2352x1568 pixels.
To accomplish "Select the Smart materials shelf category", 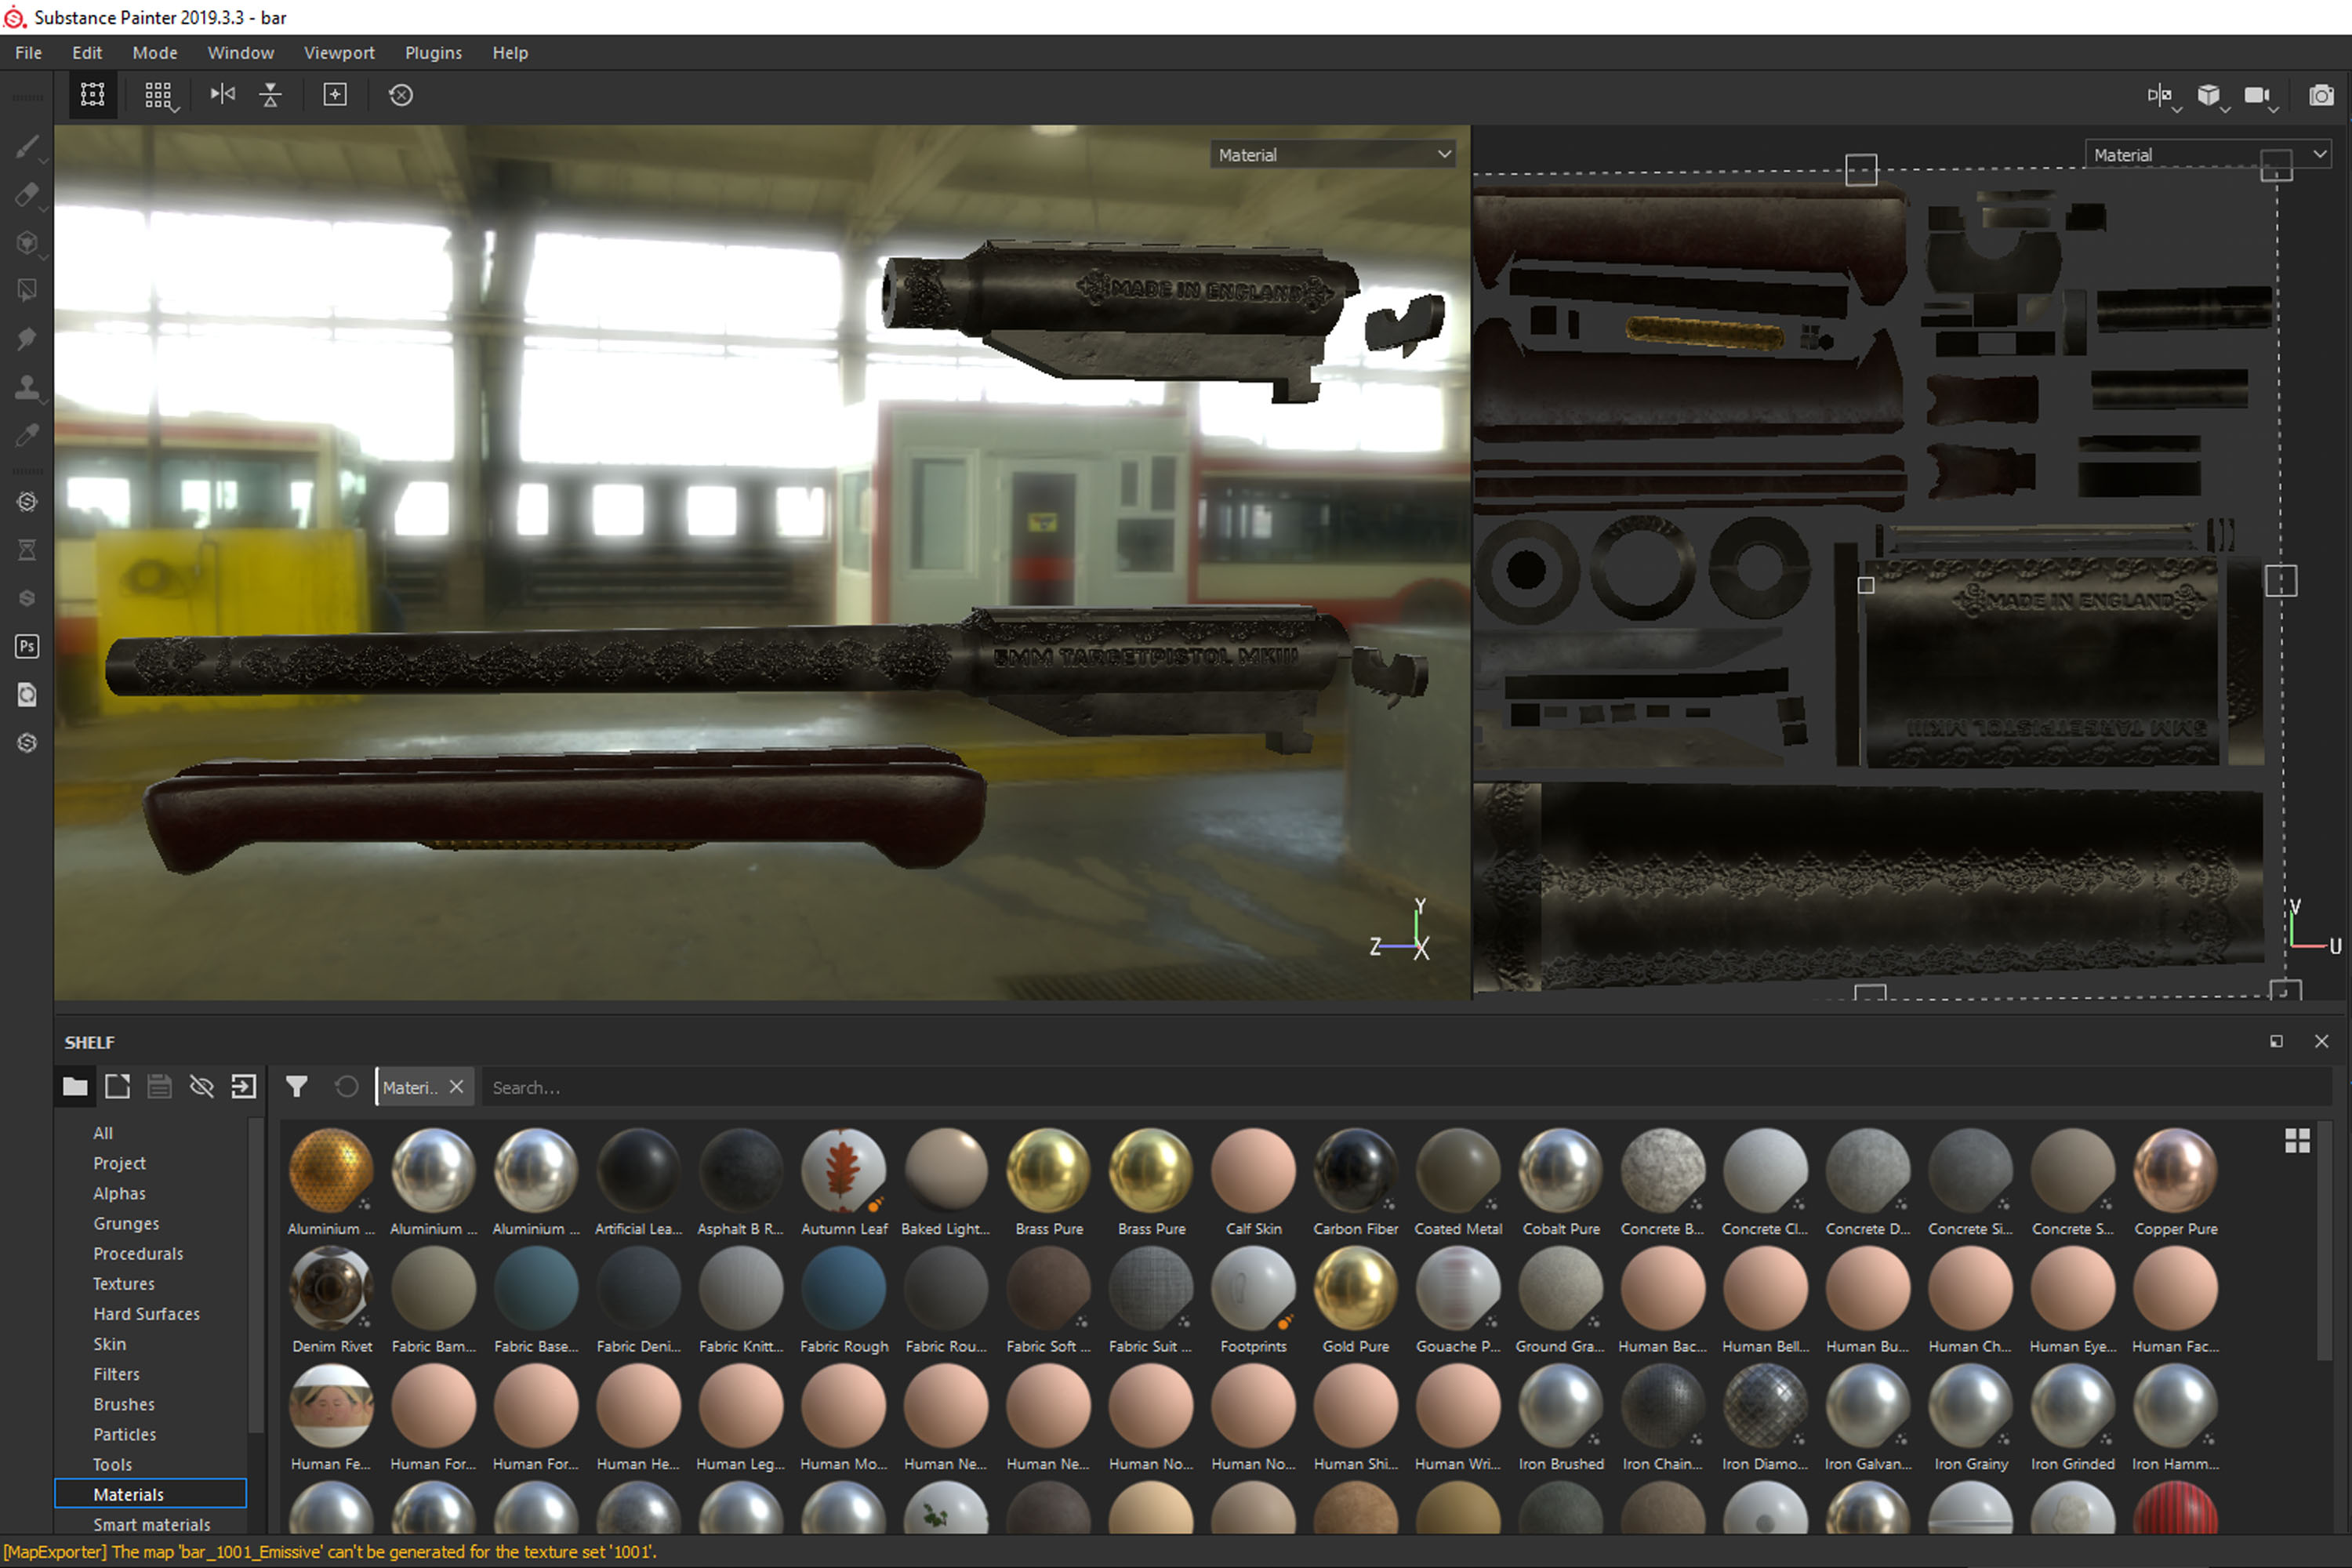I will (x=151, y=1524).
